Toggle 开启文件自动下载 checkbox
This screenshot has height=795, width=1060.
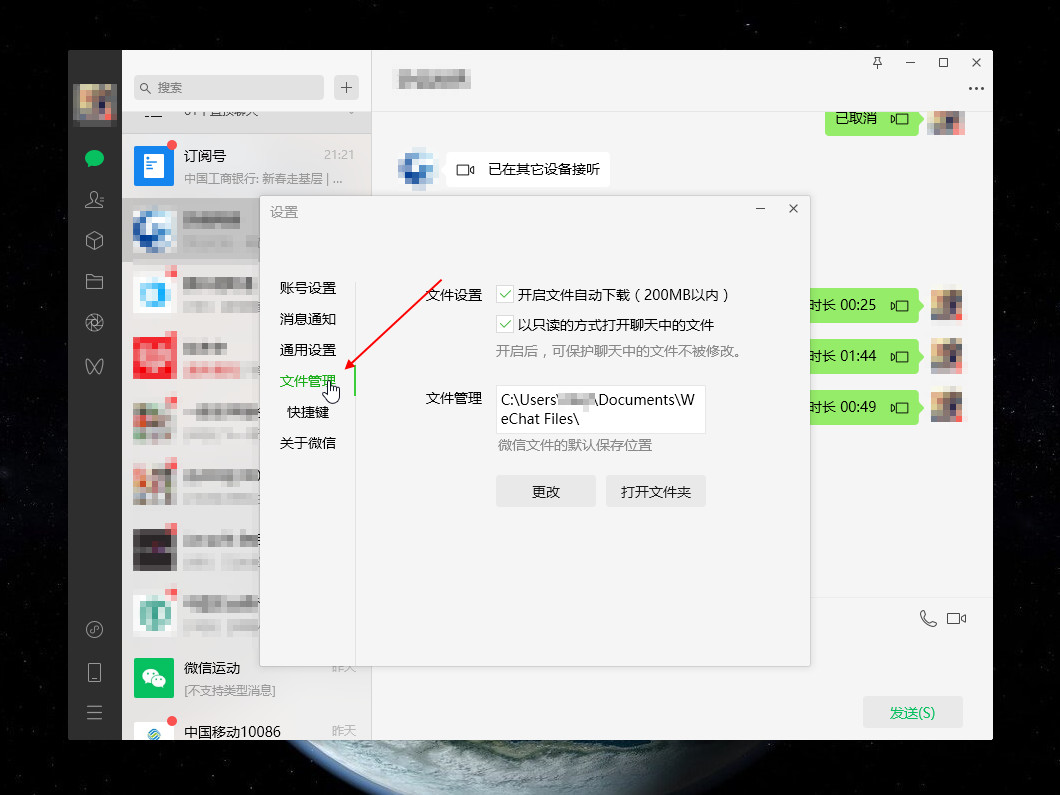pyautogui.click(x=505, y=294)
